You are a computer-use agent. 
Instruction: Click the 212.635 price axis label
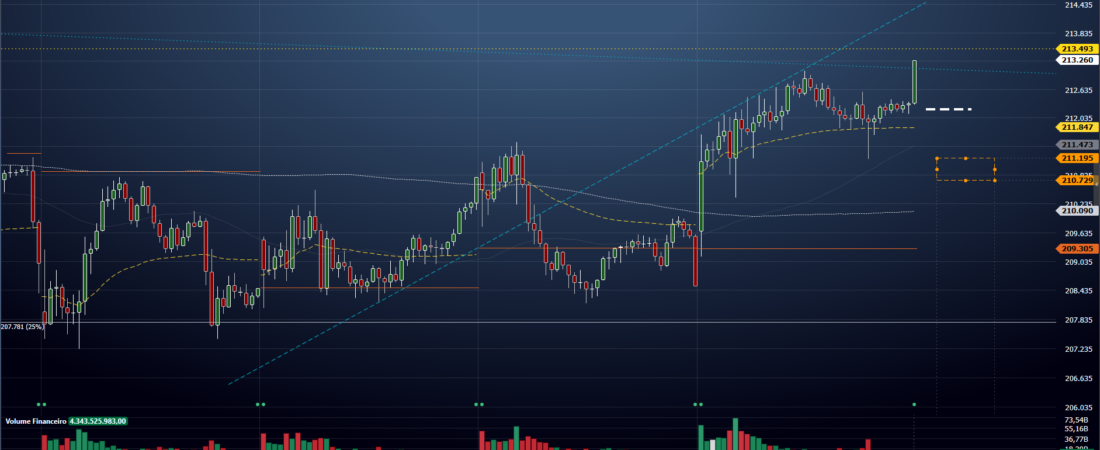pyautogui.click(x=1080, y=90)
